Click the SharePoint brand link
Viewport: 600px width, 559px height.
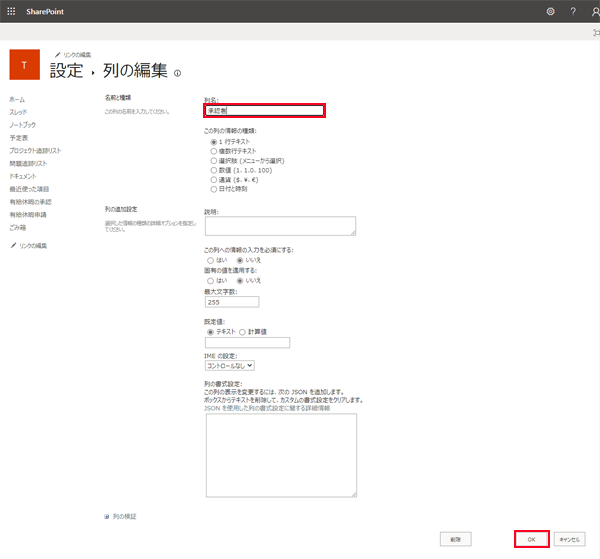45,11
